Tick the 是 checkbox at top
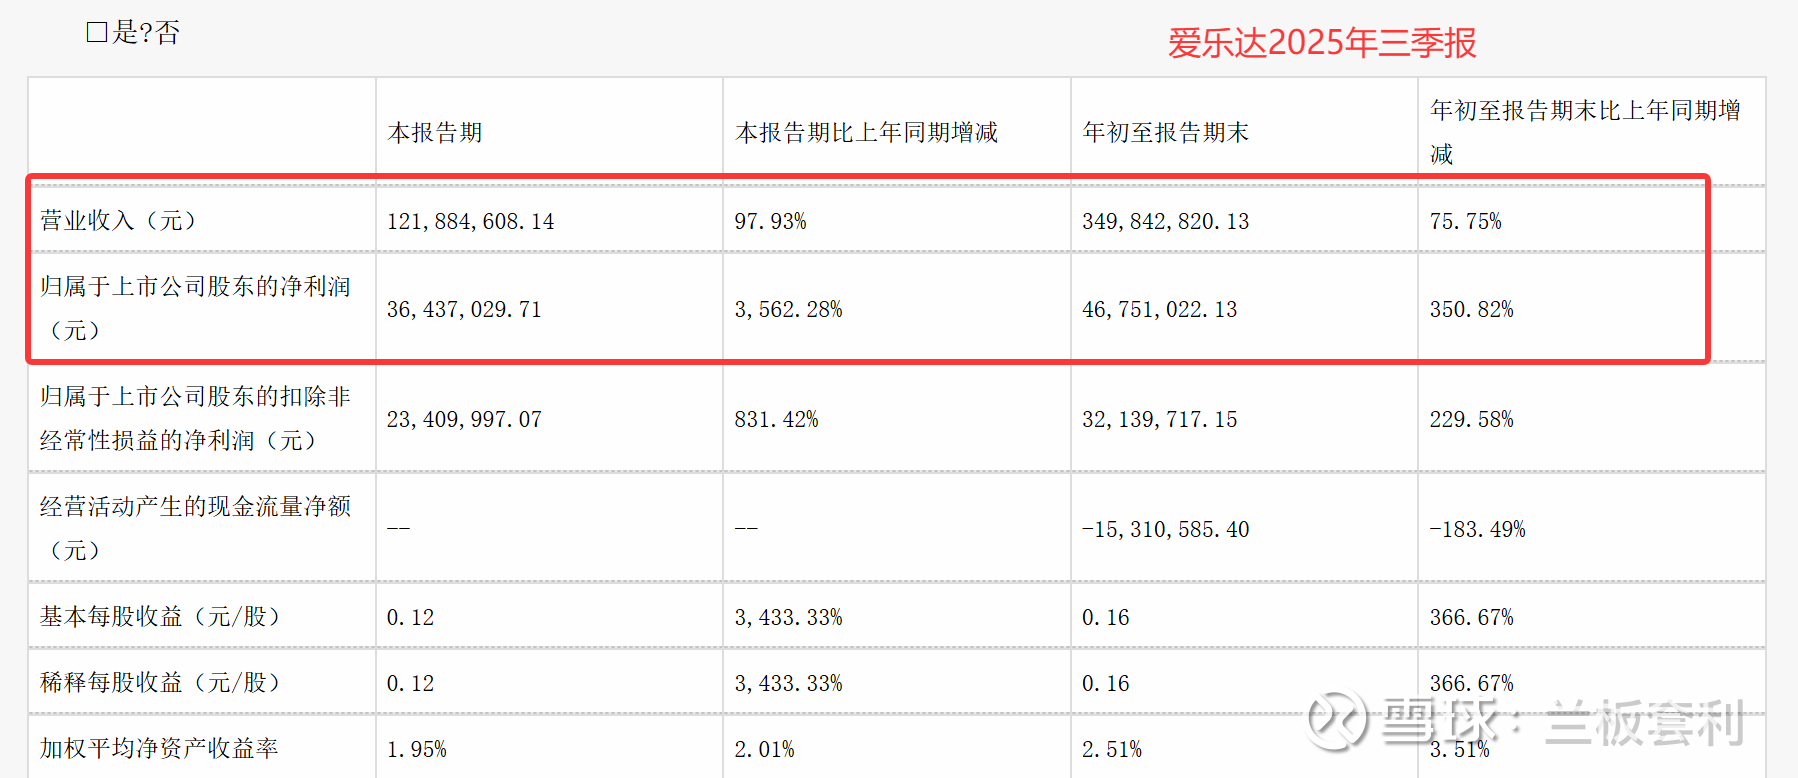Screen dimensions: 1798x778 click(97, 33)
